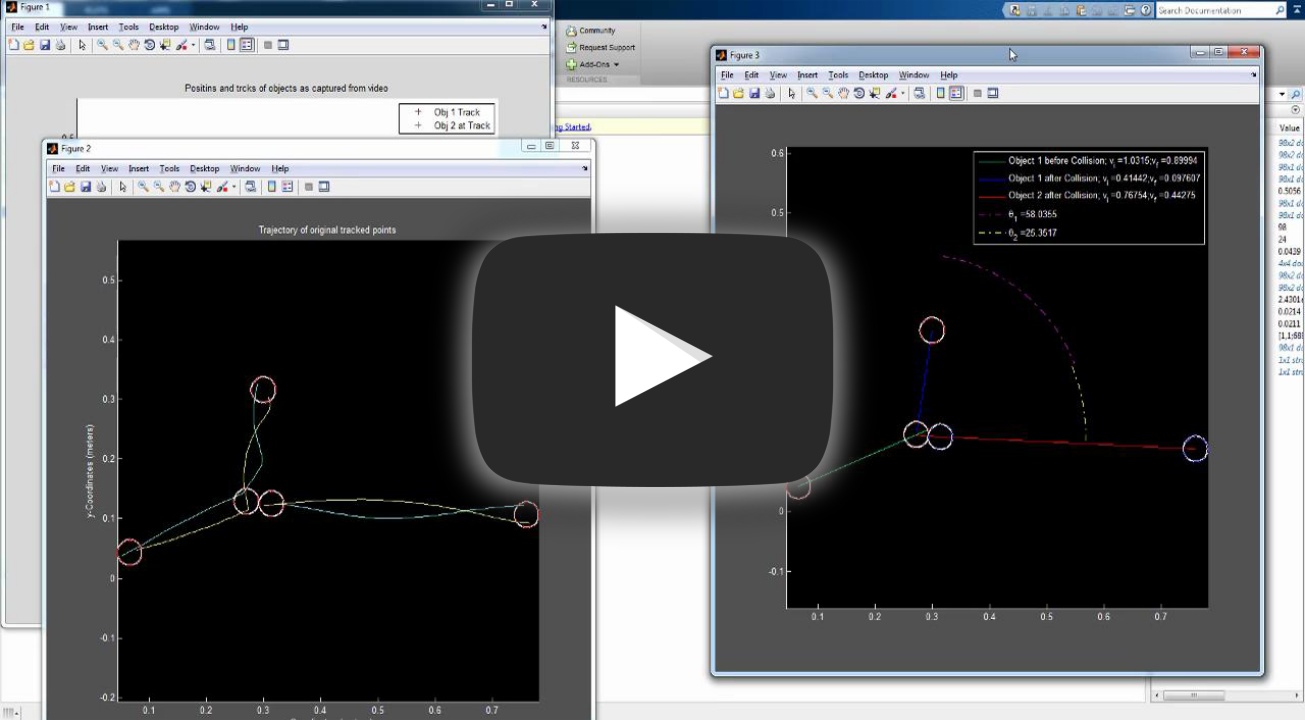Toggle Insert Colorbar in Figure 1 toolbar
Viewport: 1305px width, 720px height.
point(231,45)
